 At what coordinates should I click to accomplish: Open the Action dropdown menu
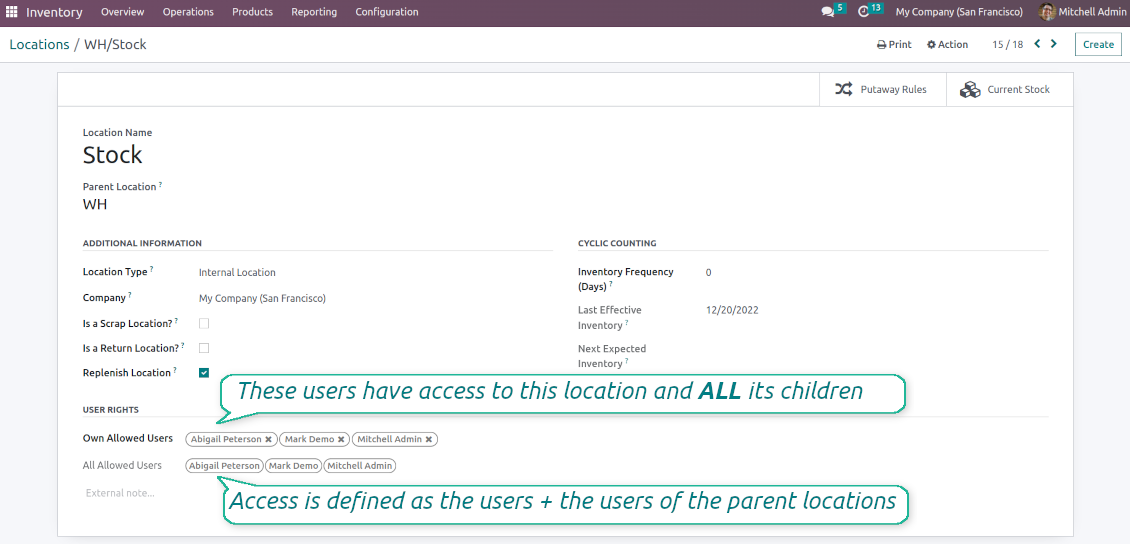tap(948, 45)
